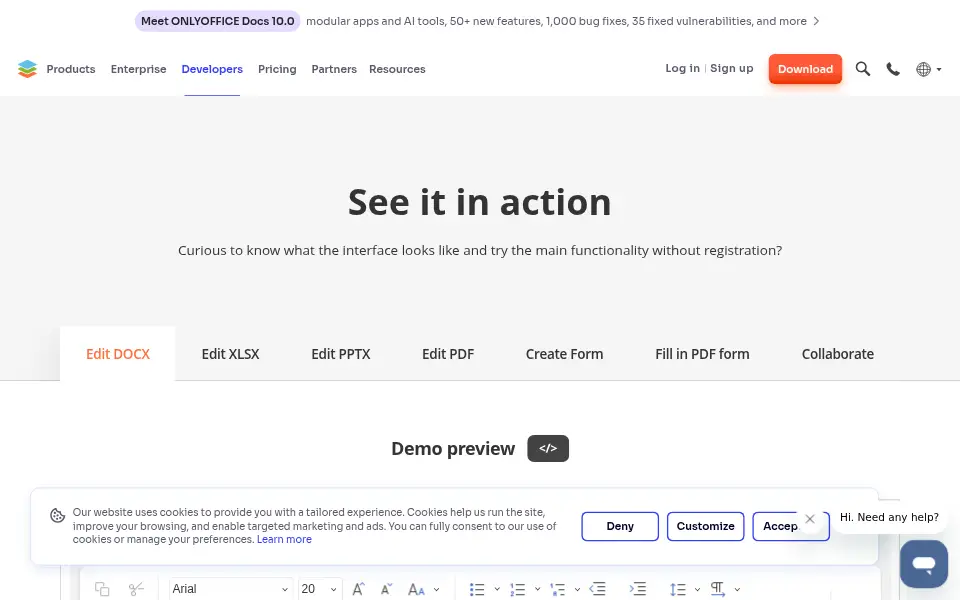Click the phone contact icon
The image size is (960, 600).
click(893, 69)
